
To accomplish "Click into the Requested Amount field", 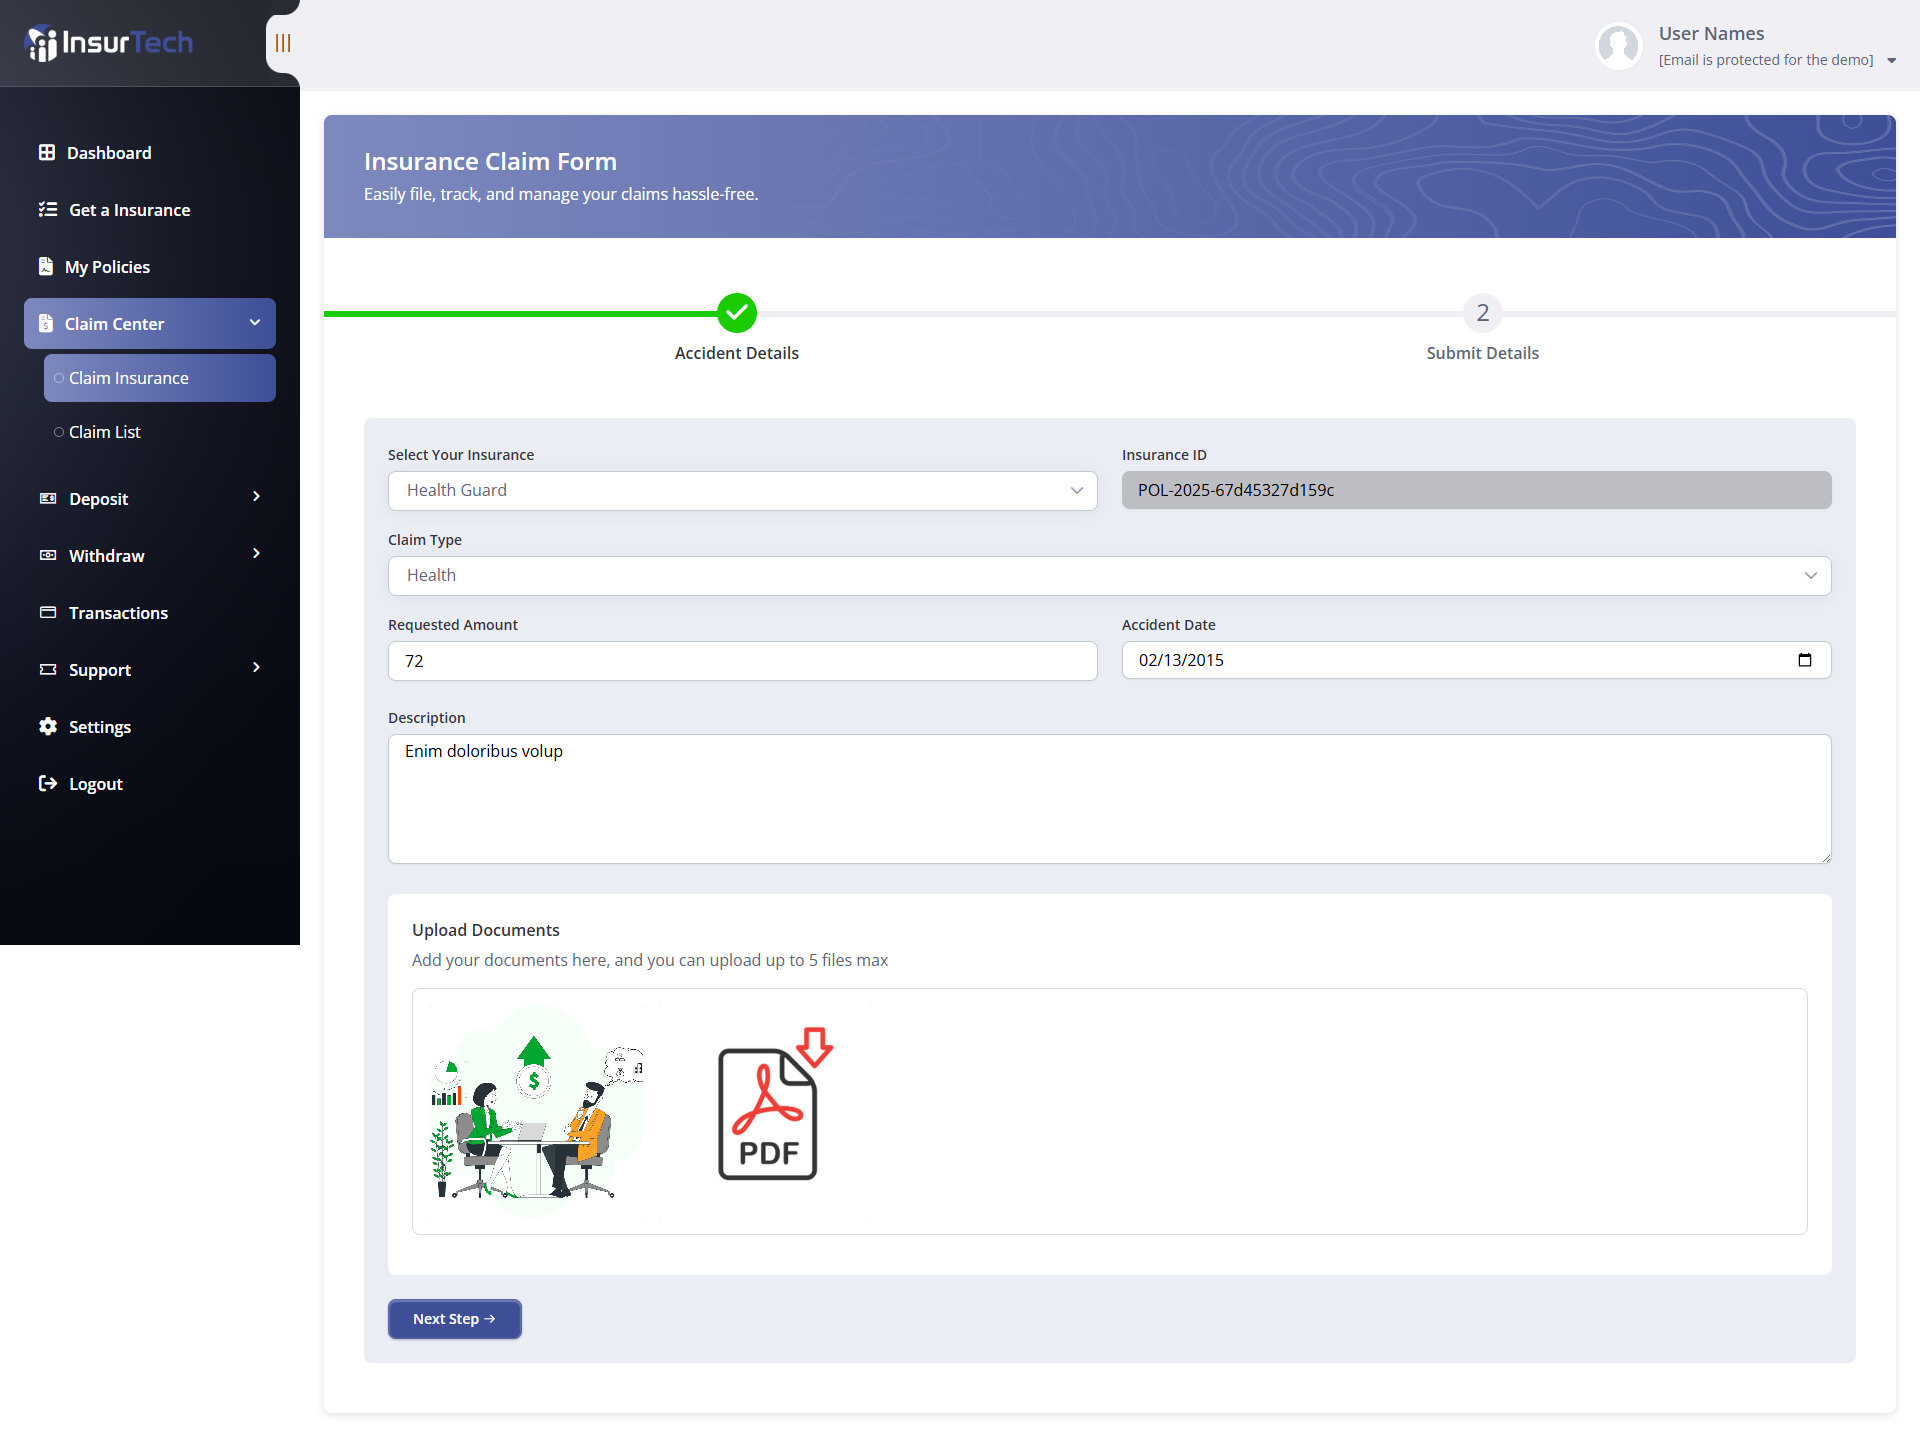I will point(742,661).
